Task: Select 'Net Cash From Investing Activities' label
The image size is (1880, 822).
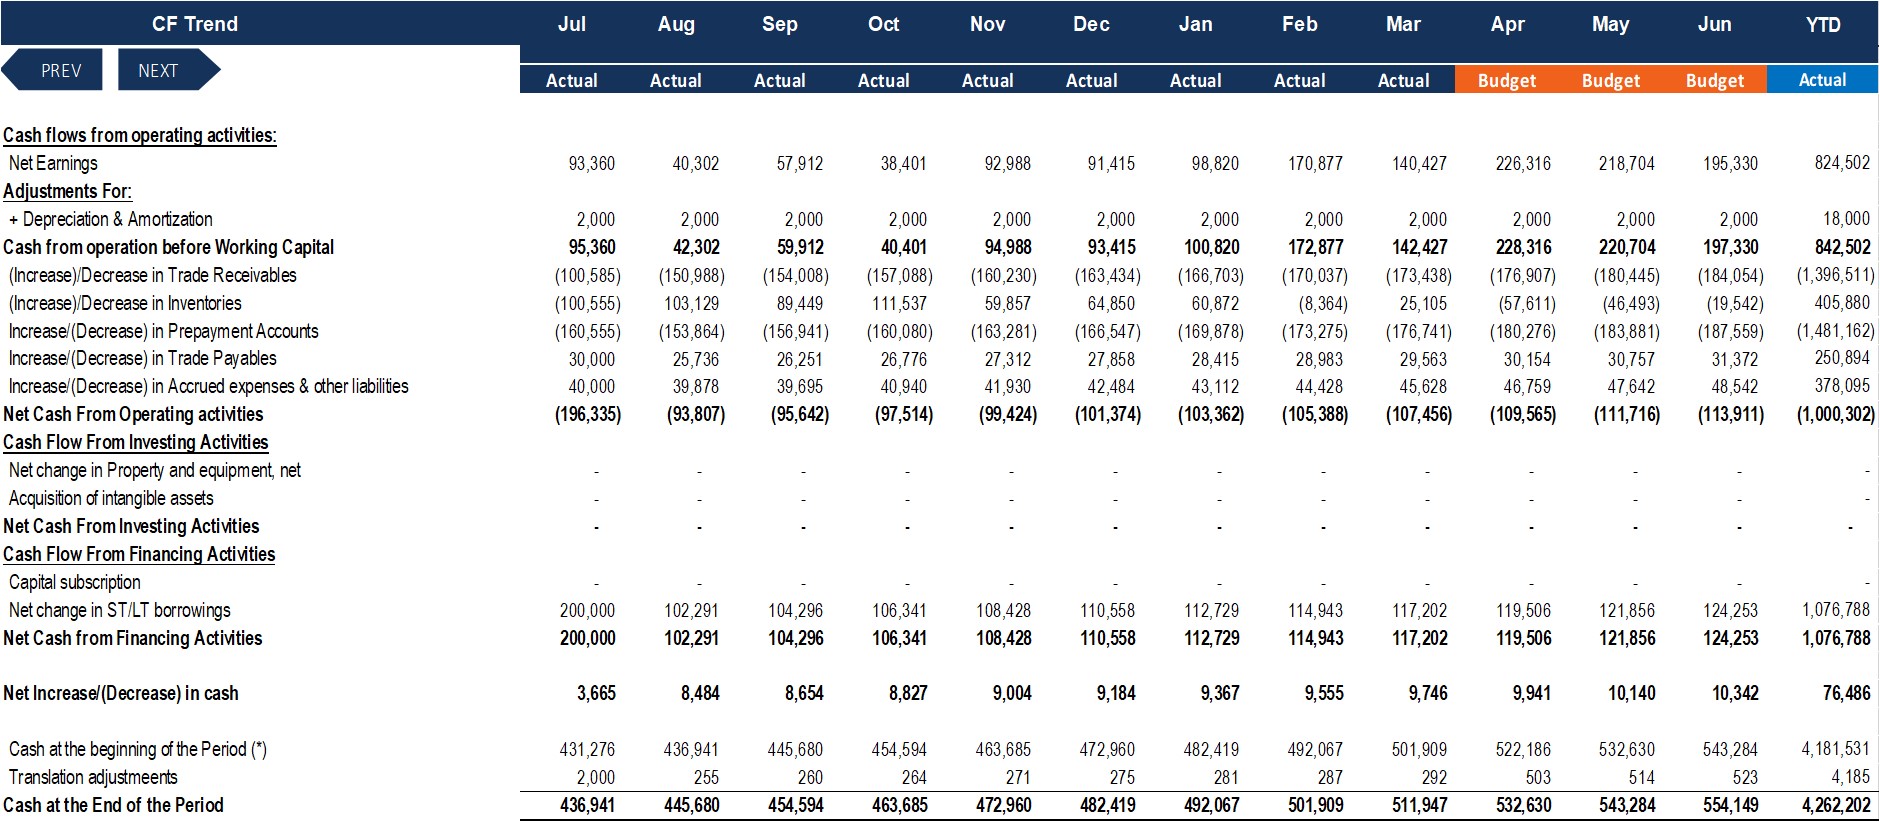Action: pyautogui.click(x=131, y=526)
